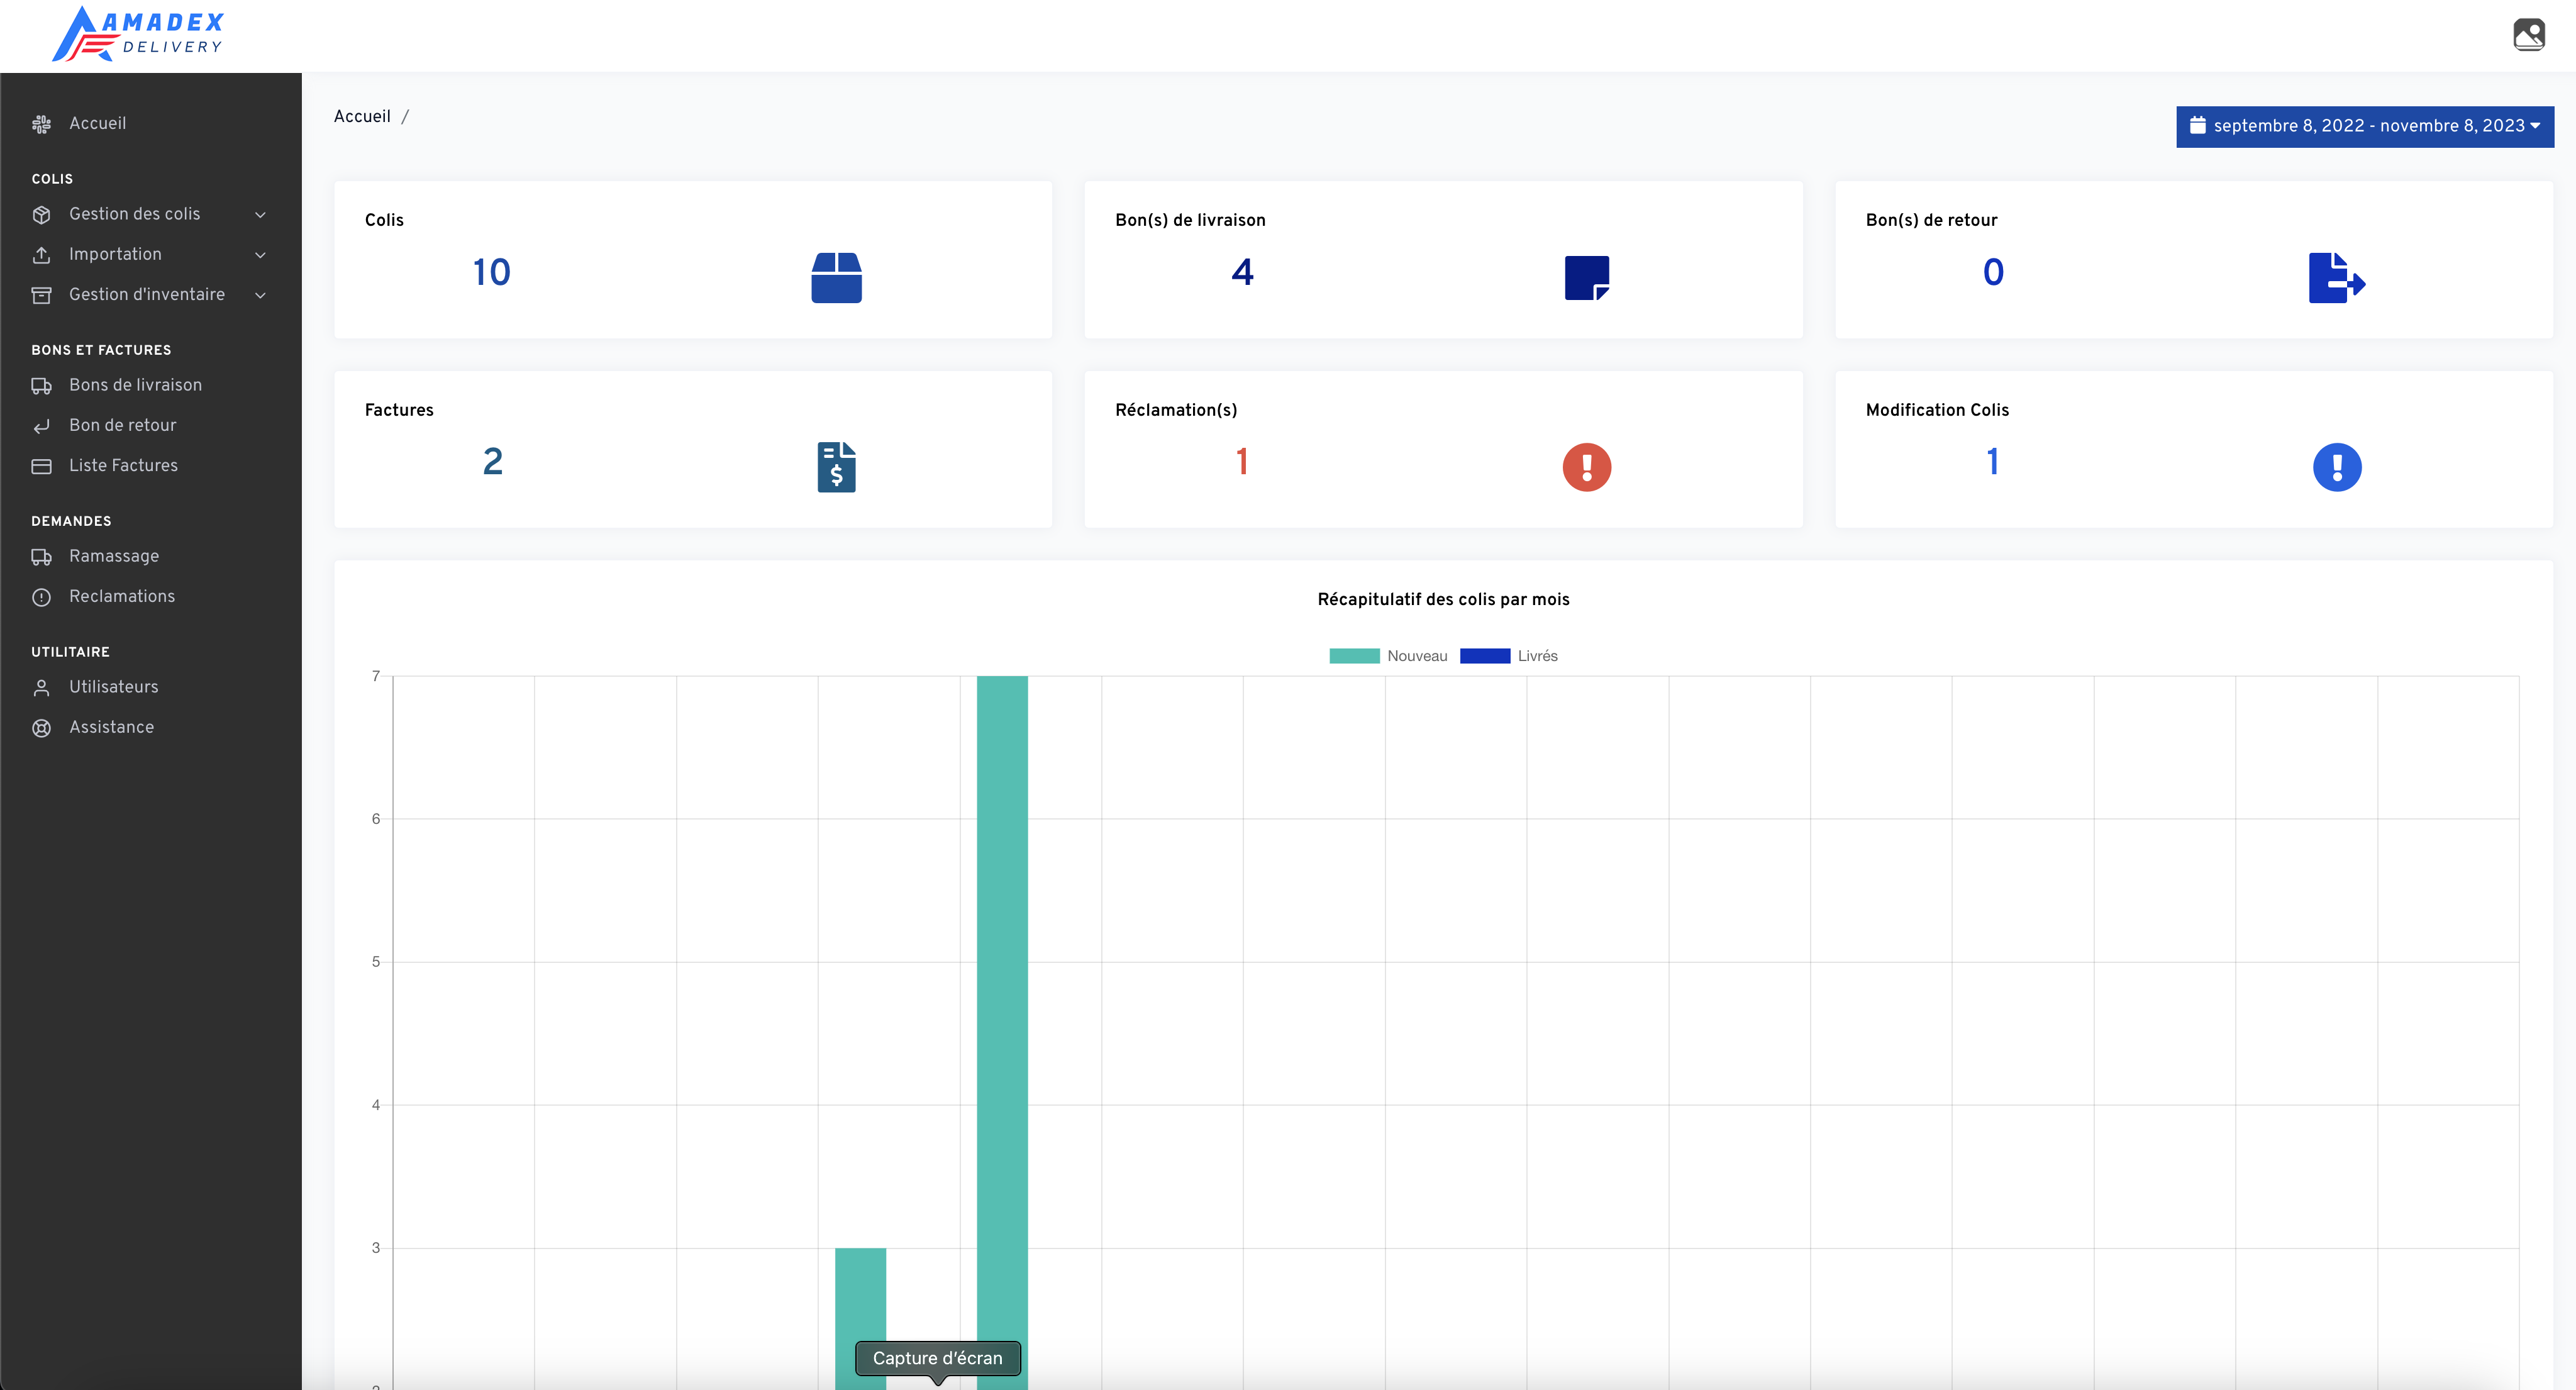
Task: Click the Bon(s) de retour export icon
Action: [x=2336, y=277]
